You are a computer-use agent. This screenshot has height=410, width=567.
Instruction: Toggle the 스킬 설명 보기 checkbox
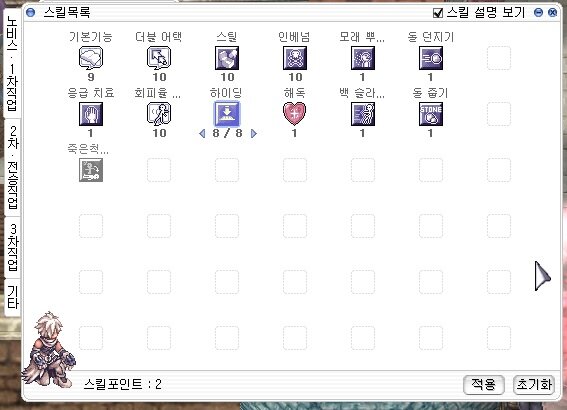click(438, 13)
